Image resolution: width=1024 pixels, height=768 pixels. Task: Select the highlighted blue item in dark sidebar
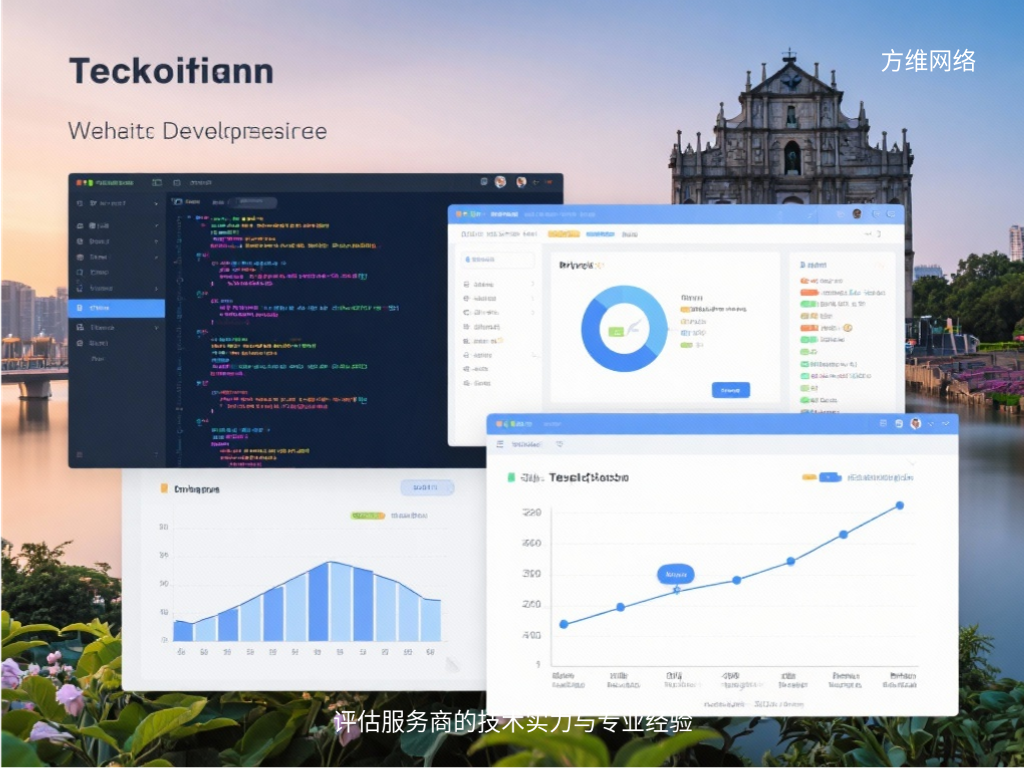point(116,308)
